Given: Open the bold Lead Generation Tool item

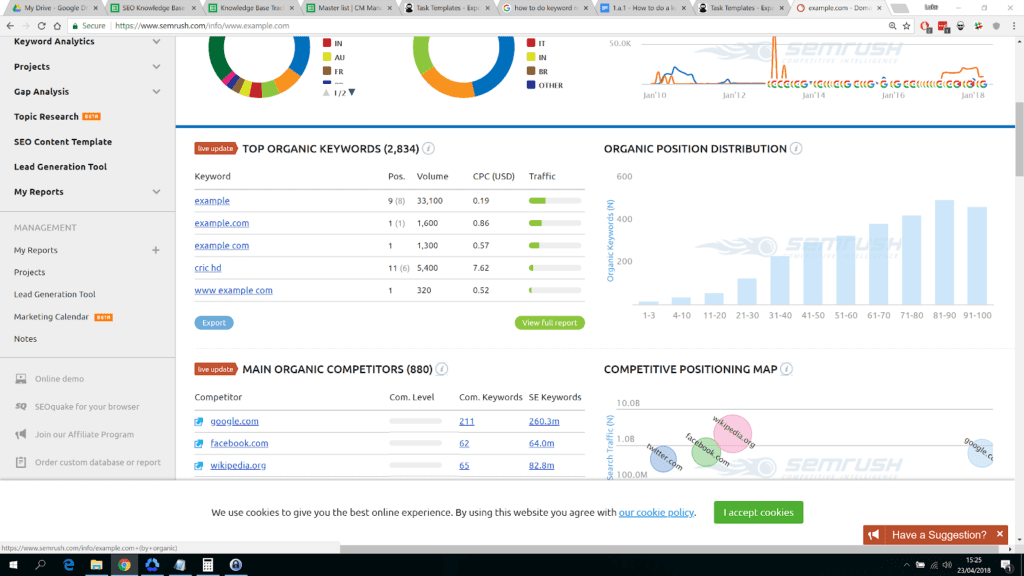Looking at the screenshot, I should (x=60, y=167).
